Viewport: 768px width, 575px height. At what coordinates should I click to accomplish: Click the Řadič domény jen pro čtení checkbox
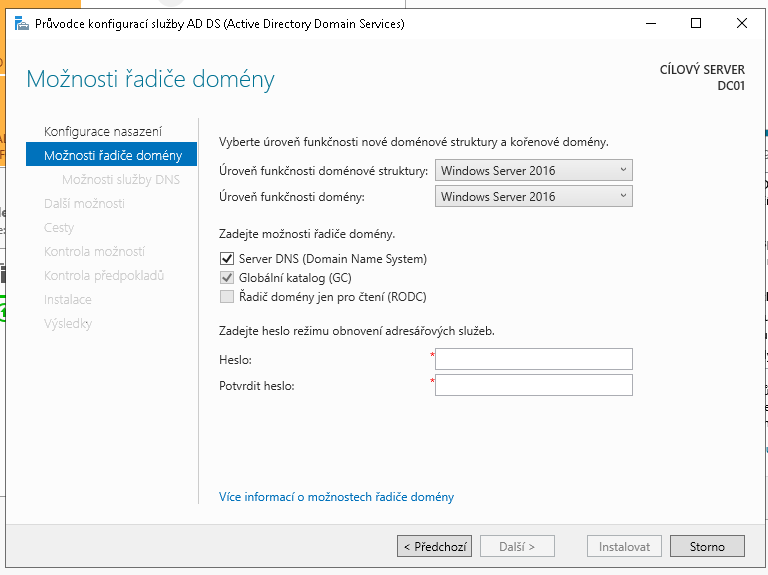point(226,297)
